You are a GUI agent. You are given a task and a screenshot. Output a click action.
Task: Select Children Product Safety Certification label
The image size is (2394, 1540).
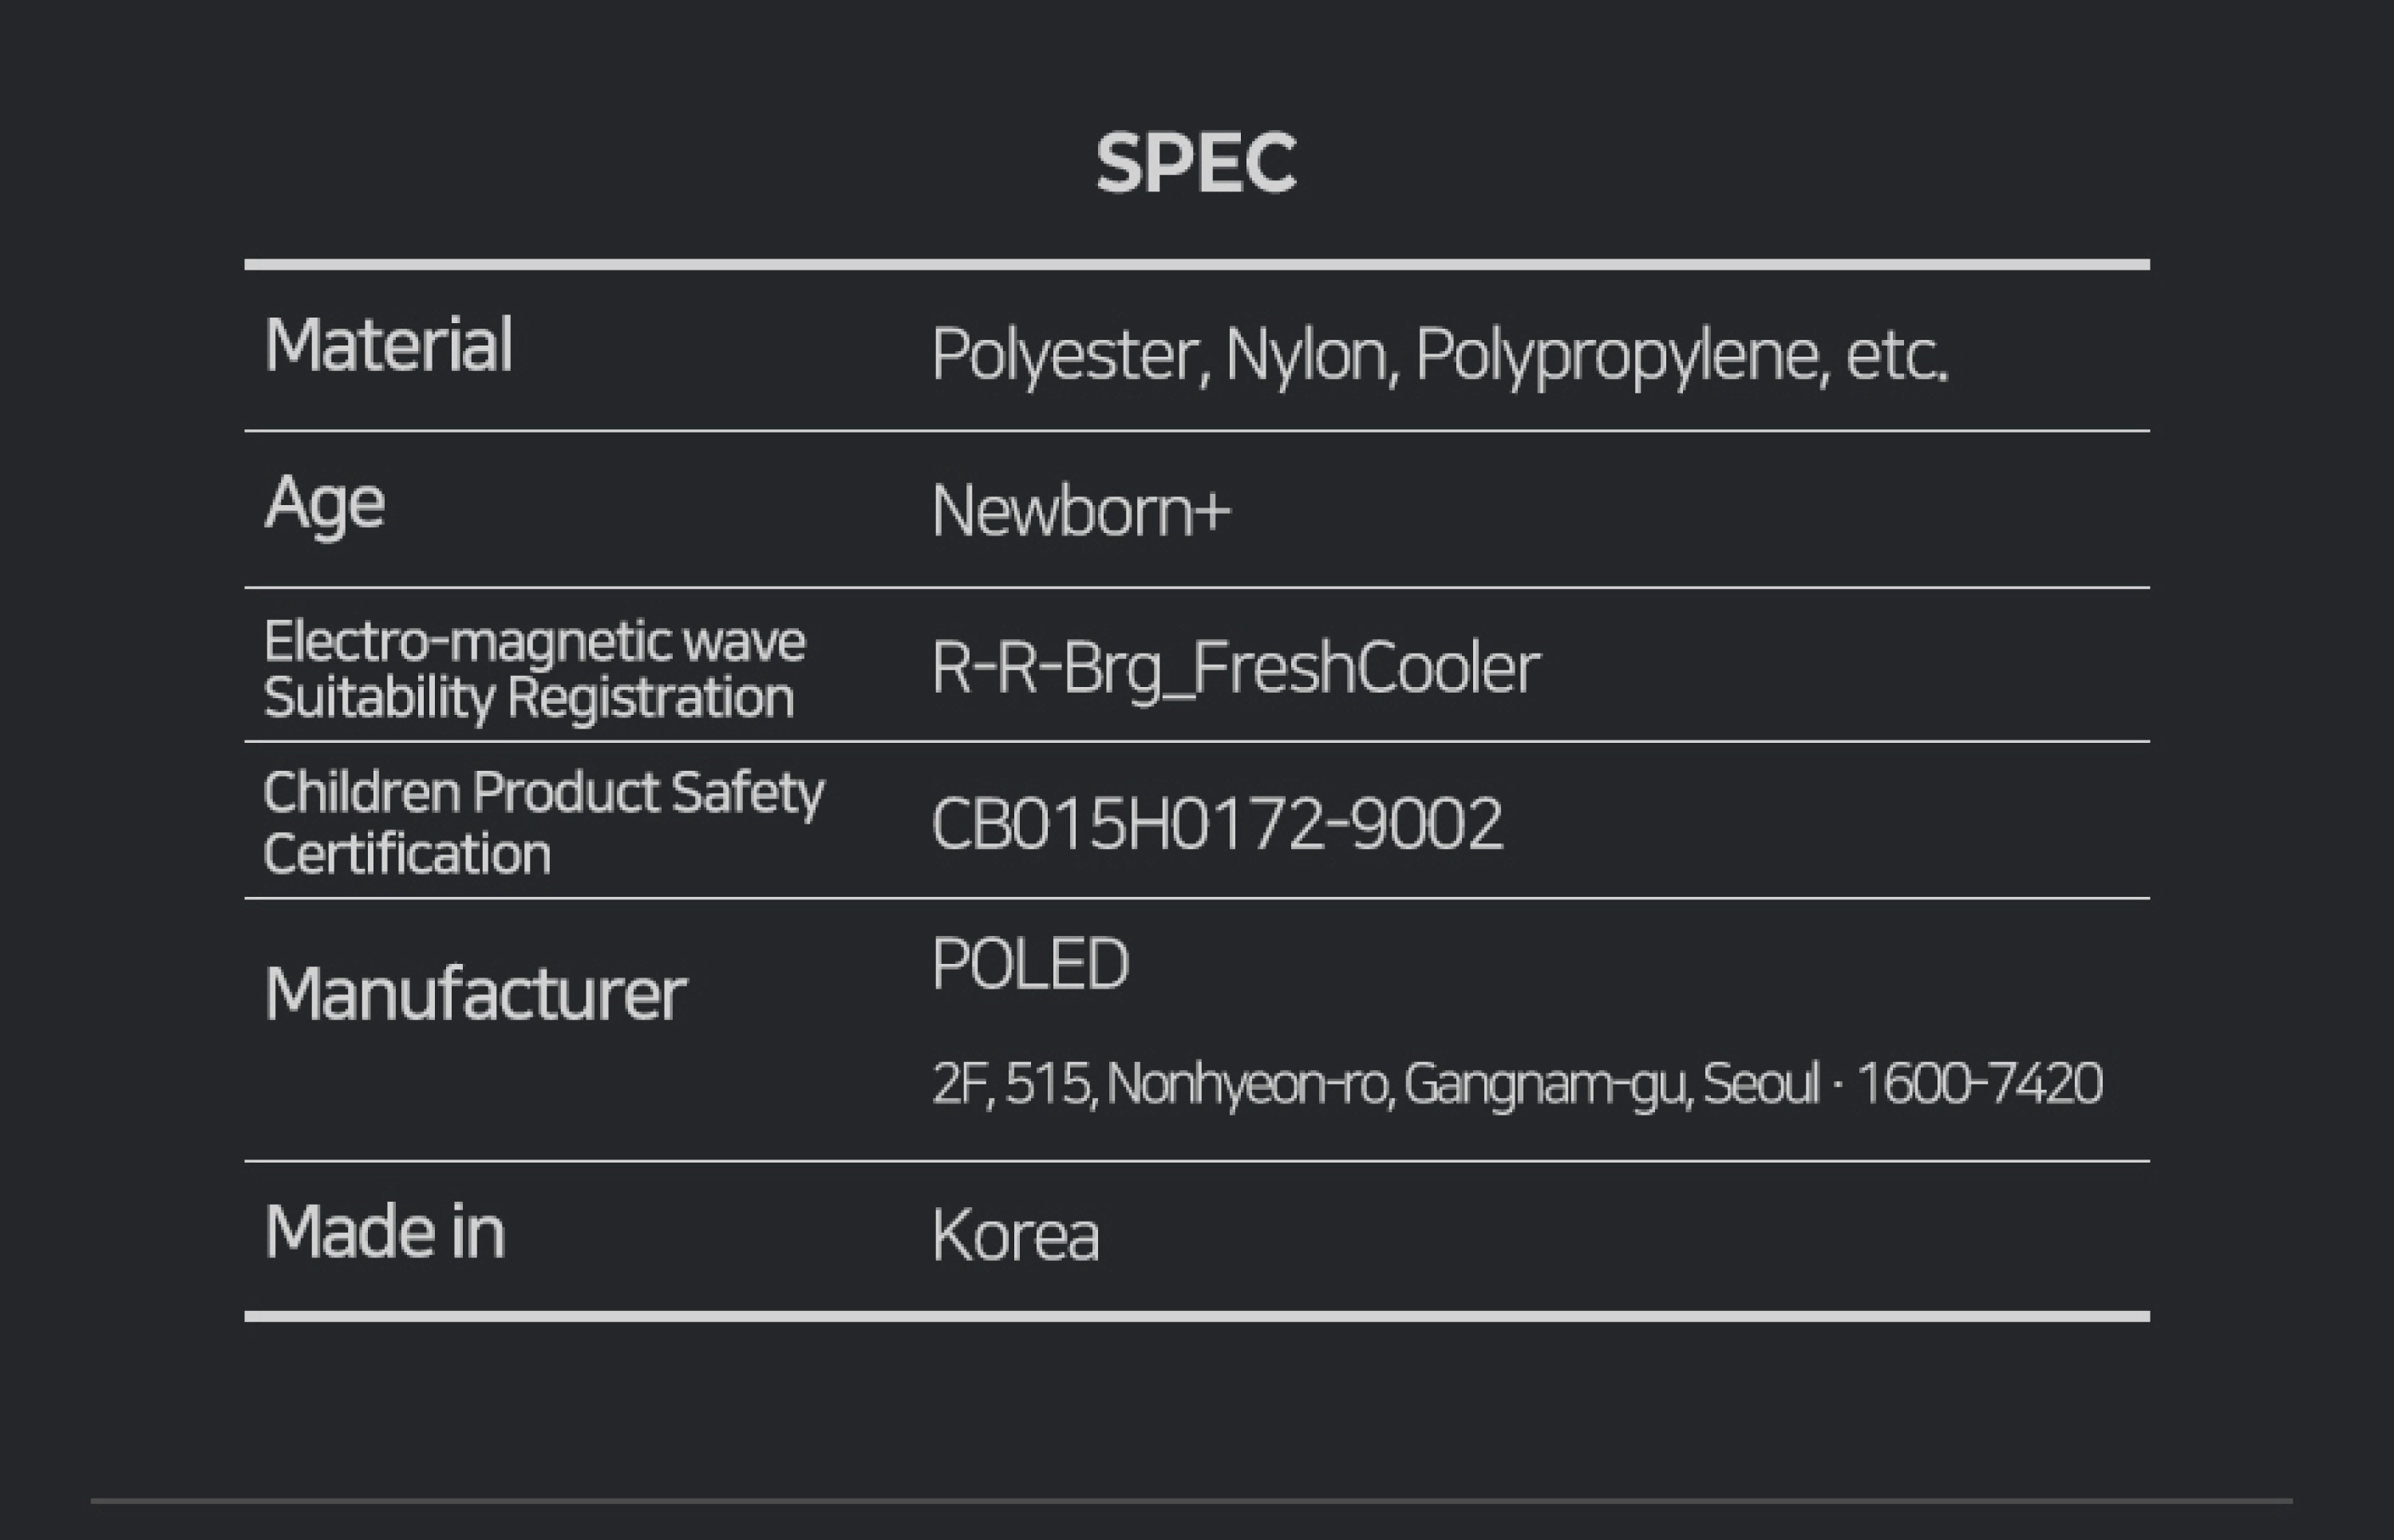pyautogui.click(x=544, y=822)
